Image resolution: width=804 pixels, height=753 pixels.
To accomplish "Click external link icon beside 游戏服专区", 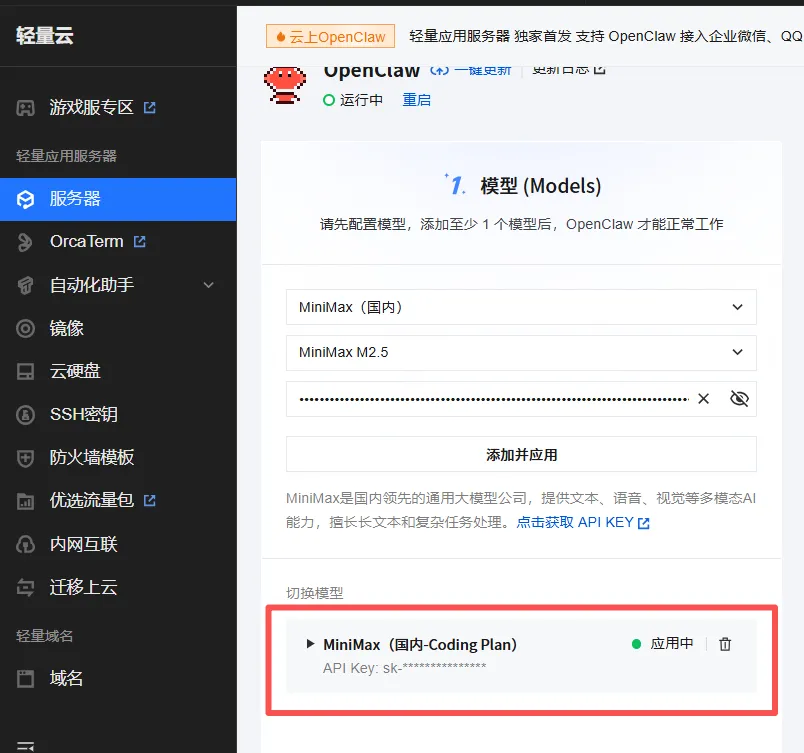I will click(x=150, y=108).
